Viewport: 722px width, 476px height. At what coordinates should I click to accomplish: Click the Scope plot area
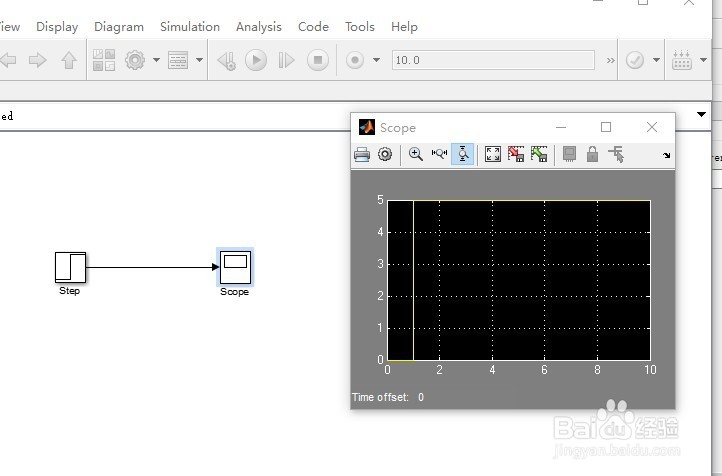pos(519,280)
